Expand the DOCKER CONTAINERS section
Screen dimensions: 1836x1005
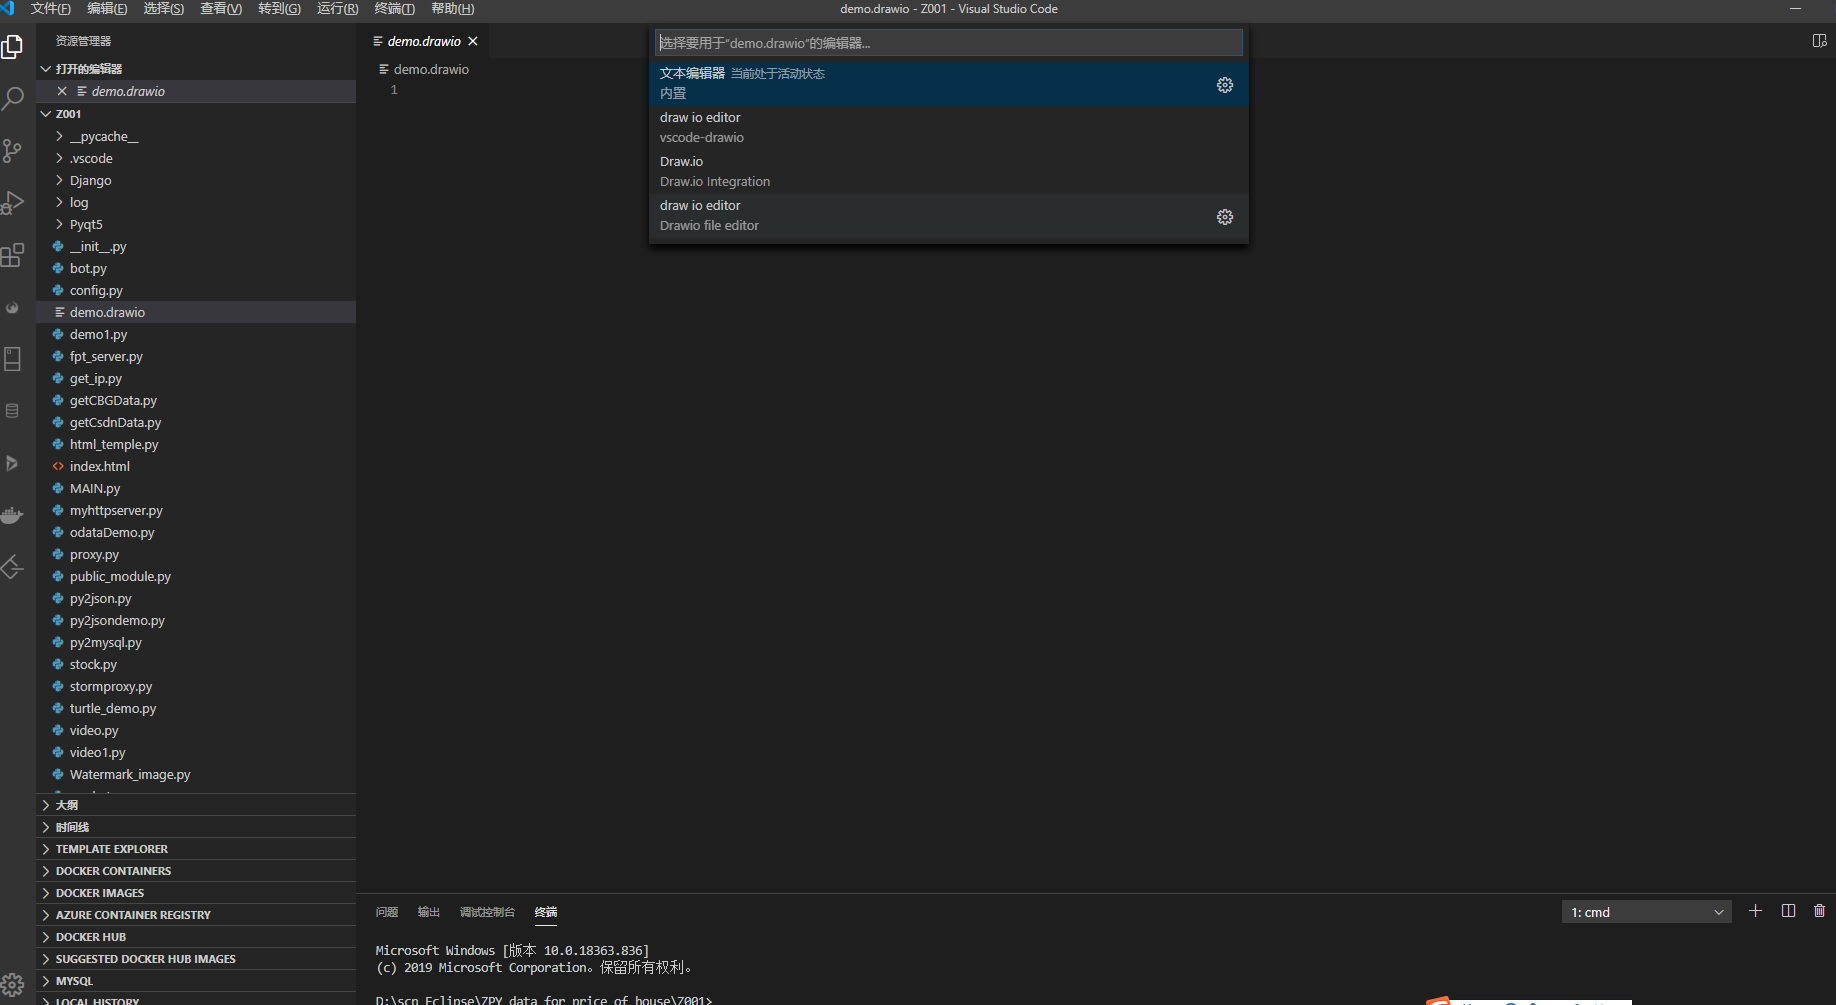(196, 871)
